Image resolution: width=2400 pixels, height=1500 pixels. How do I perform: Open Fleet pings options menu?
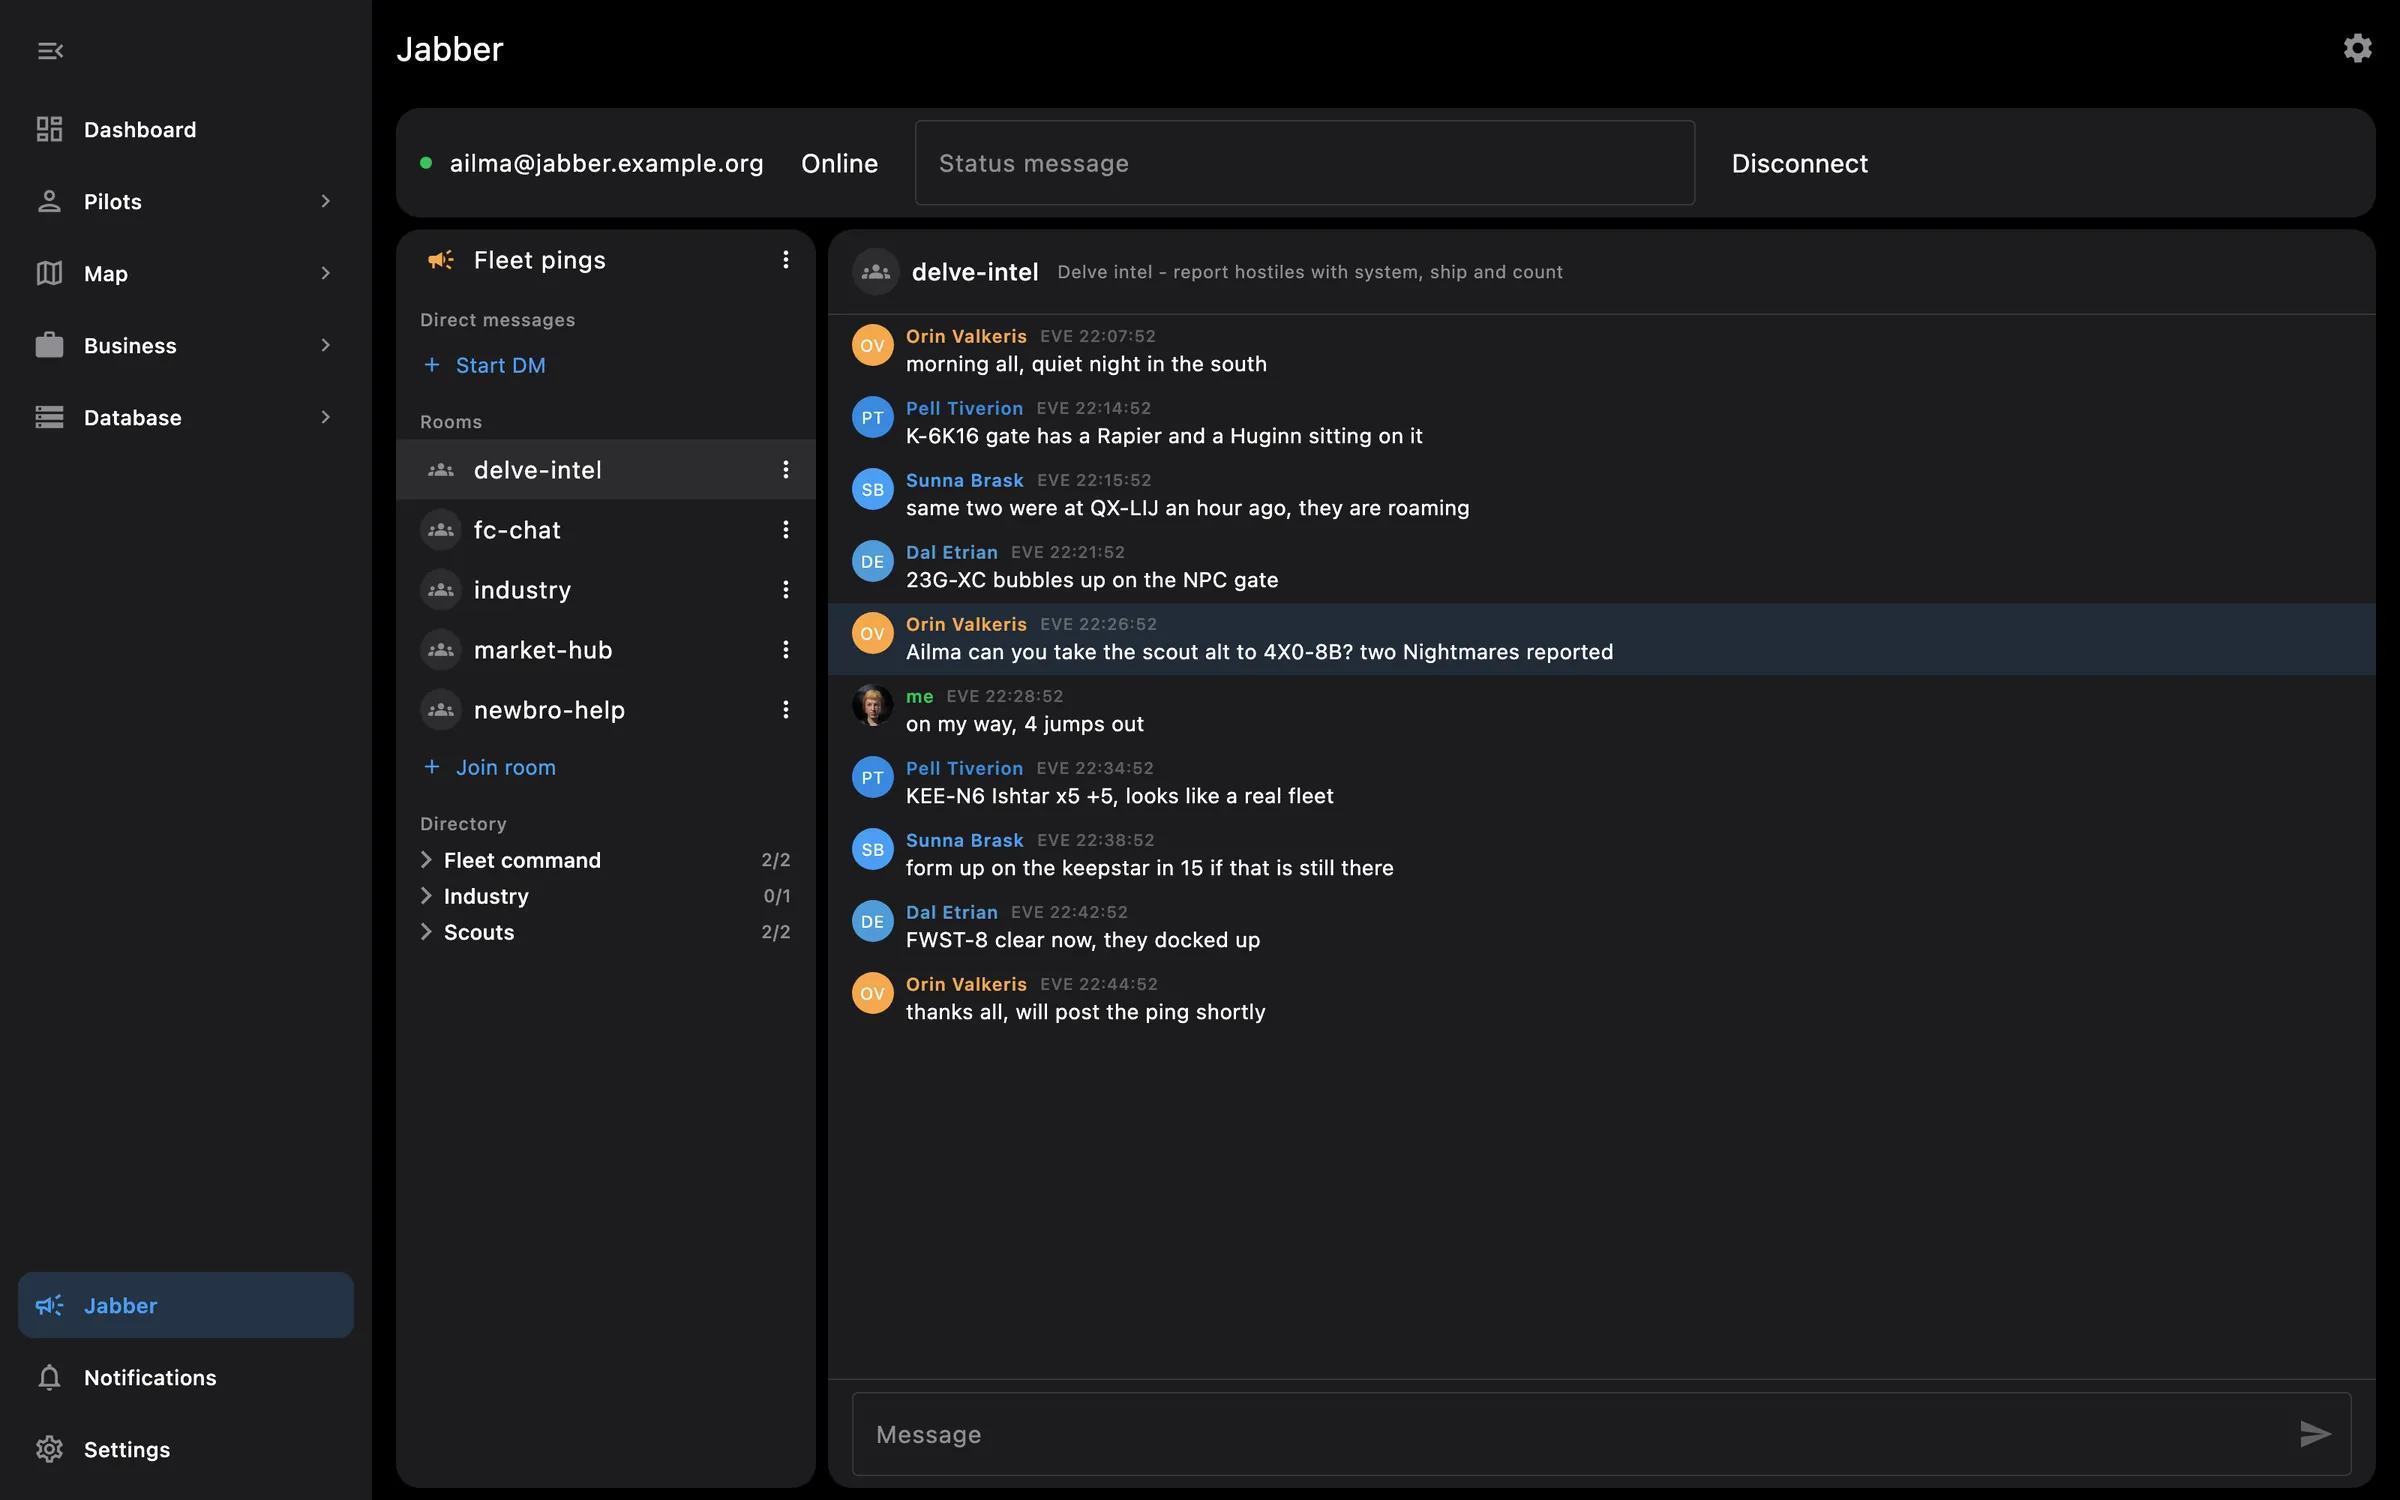click(x=786, y=260)
